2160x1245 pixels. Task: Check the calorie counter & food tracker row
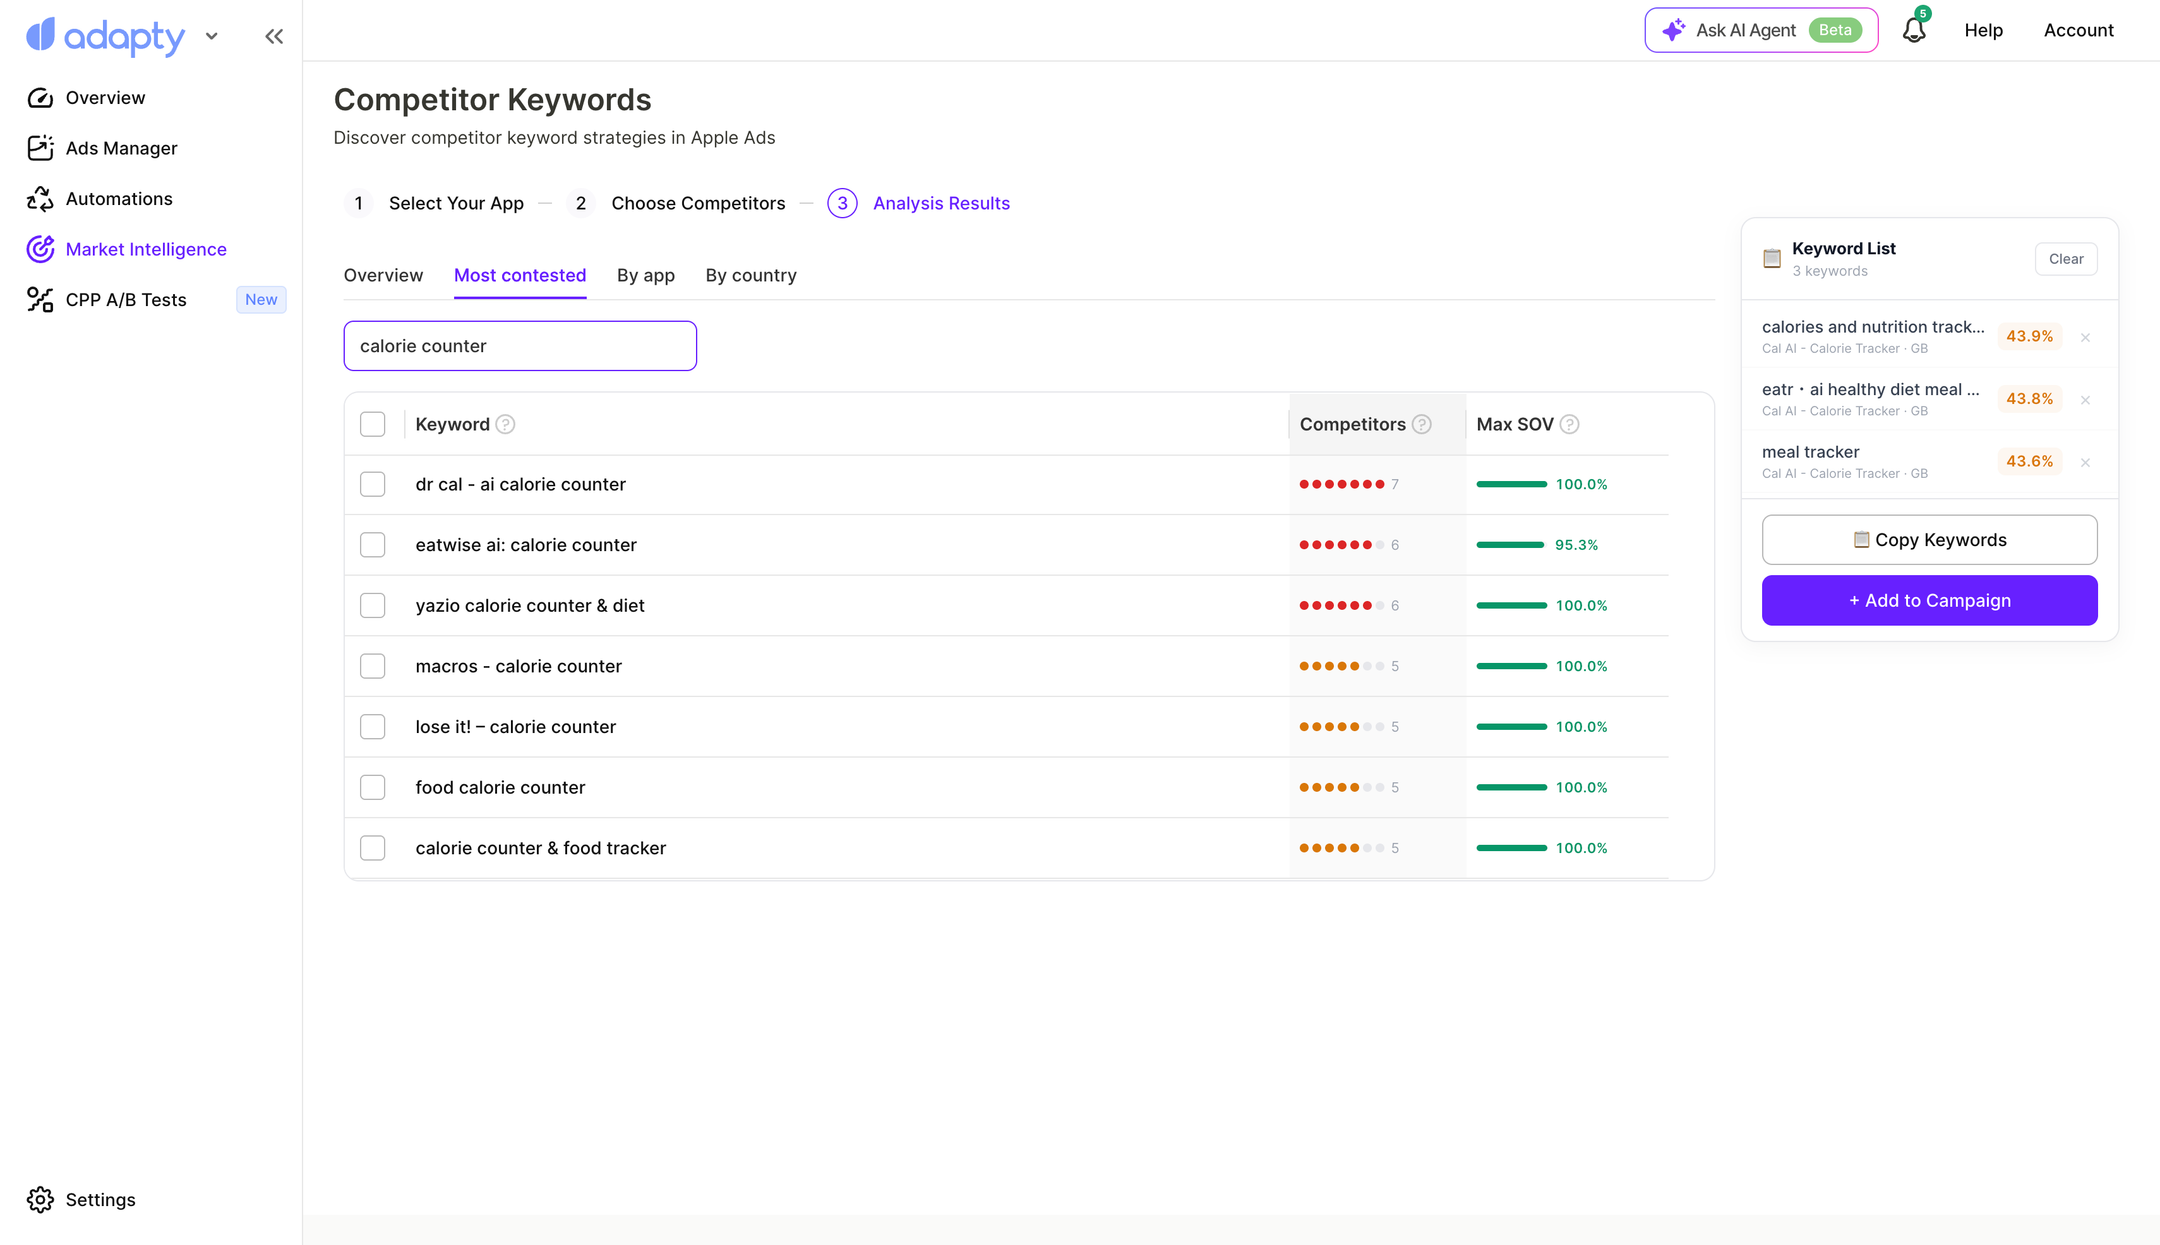(x=373, y=848)
